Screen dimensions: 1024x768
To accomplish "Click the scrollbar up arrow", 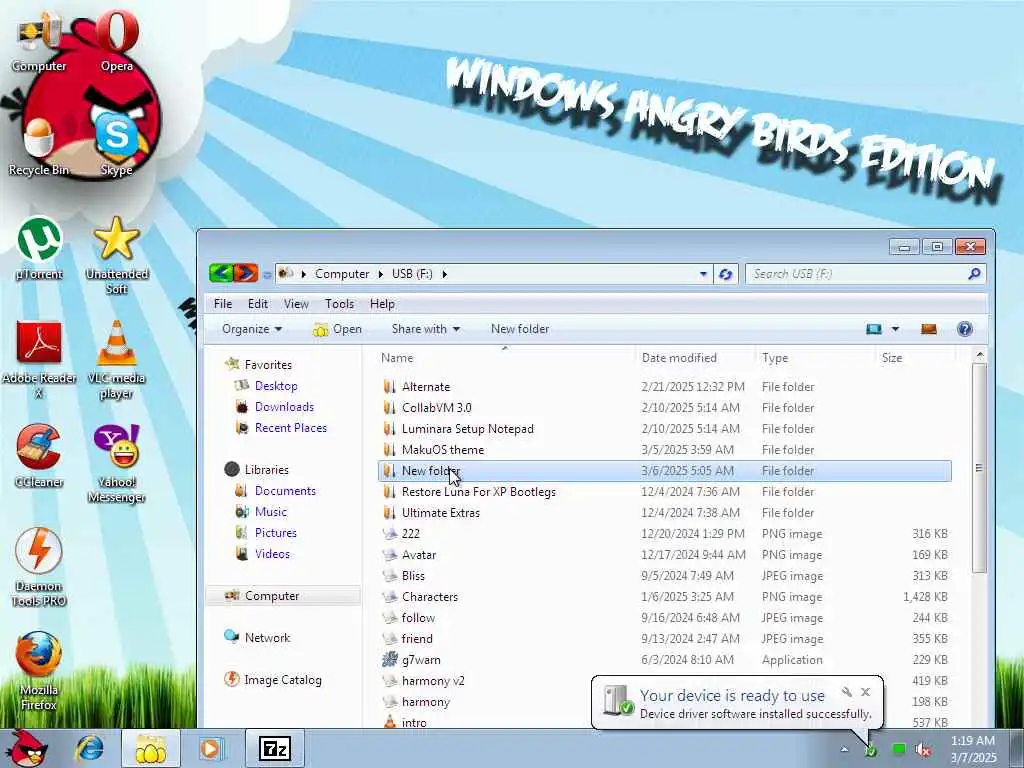I will click(x=978, y=356).
